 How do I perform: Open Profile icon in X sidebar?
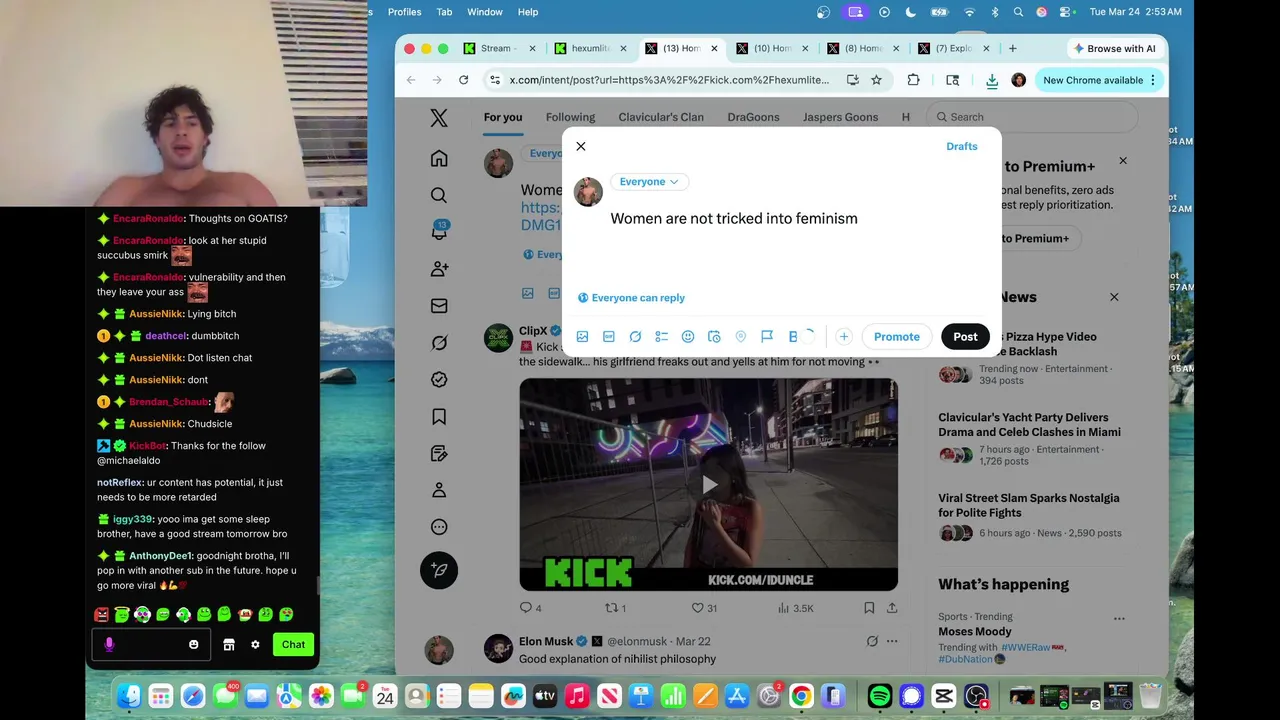(x=439, y=490)
